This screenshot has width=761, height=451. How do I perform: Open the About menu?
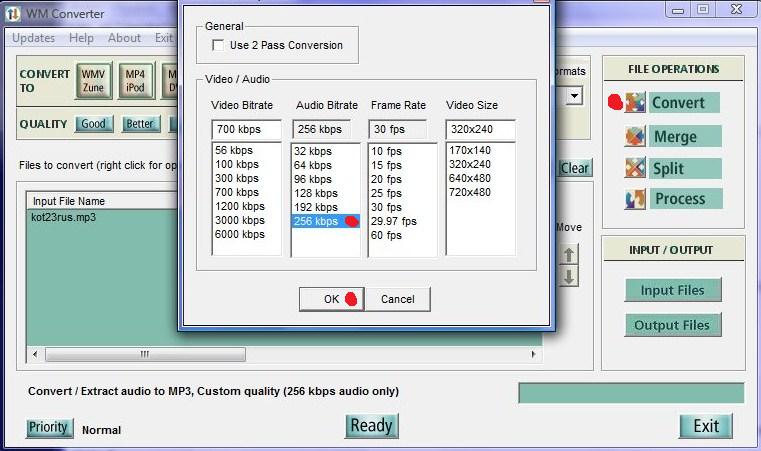[124, 38]
